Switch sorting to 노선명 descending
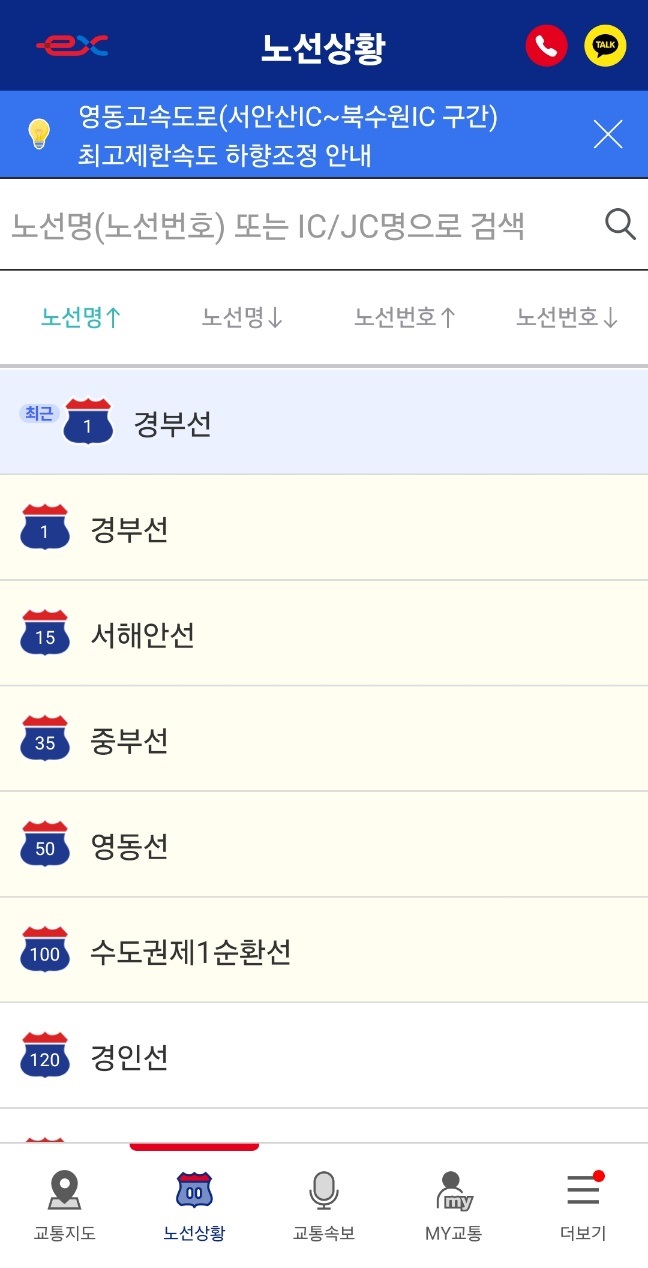This screenshot has width=648, height=1268. tap(240, 316)
